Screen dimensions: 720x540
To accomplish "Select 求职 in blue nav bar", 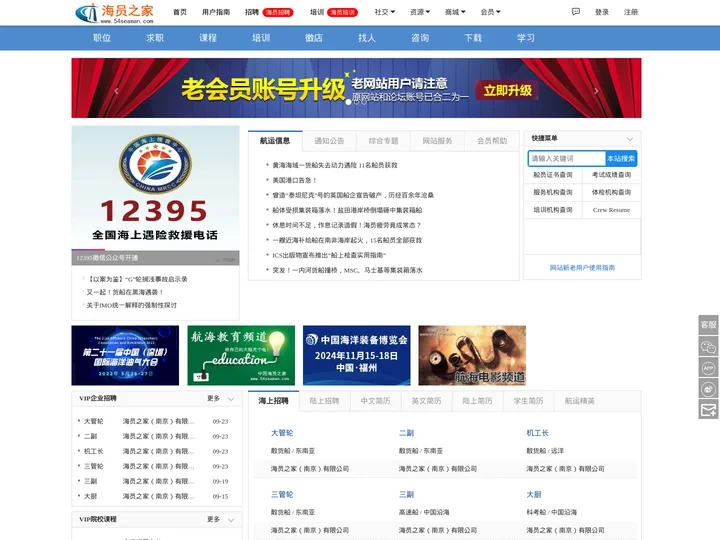I will [155, 38].
